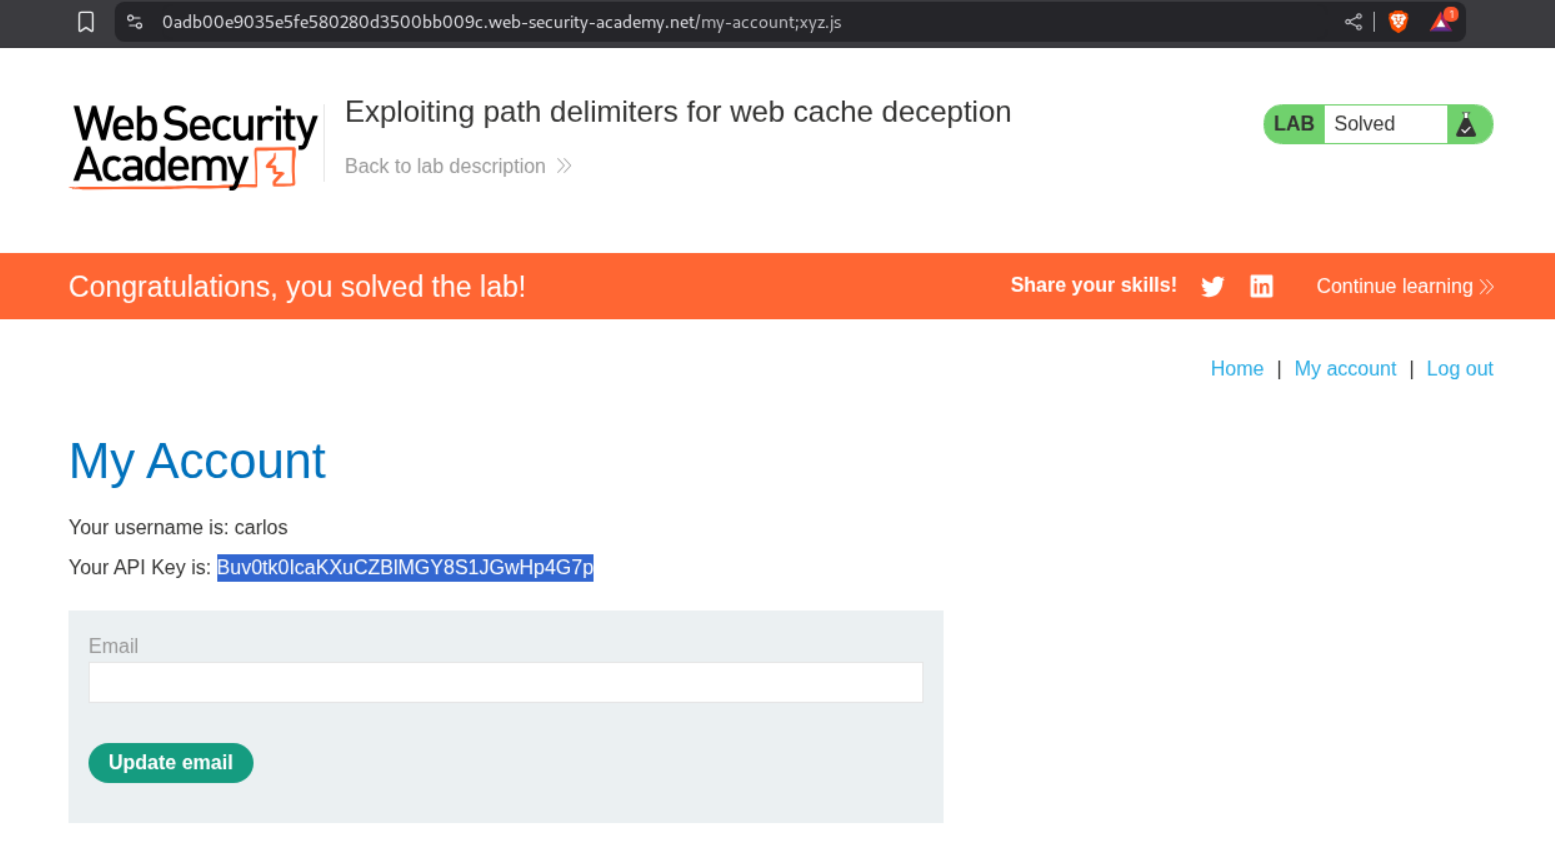Image resolution: width=1555 pixels, height=860 pixels.
Task: Click the highlighted API key text
Action: (x=405, y=568)
